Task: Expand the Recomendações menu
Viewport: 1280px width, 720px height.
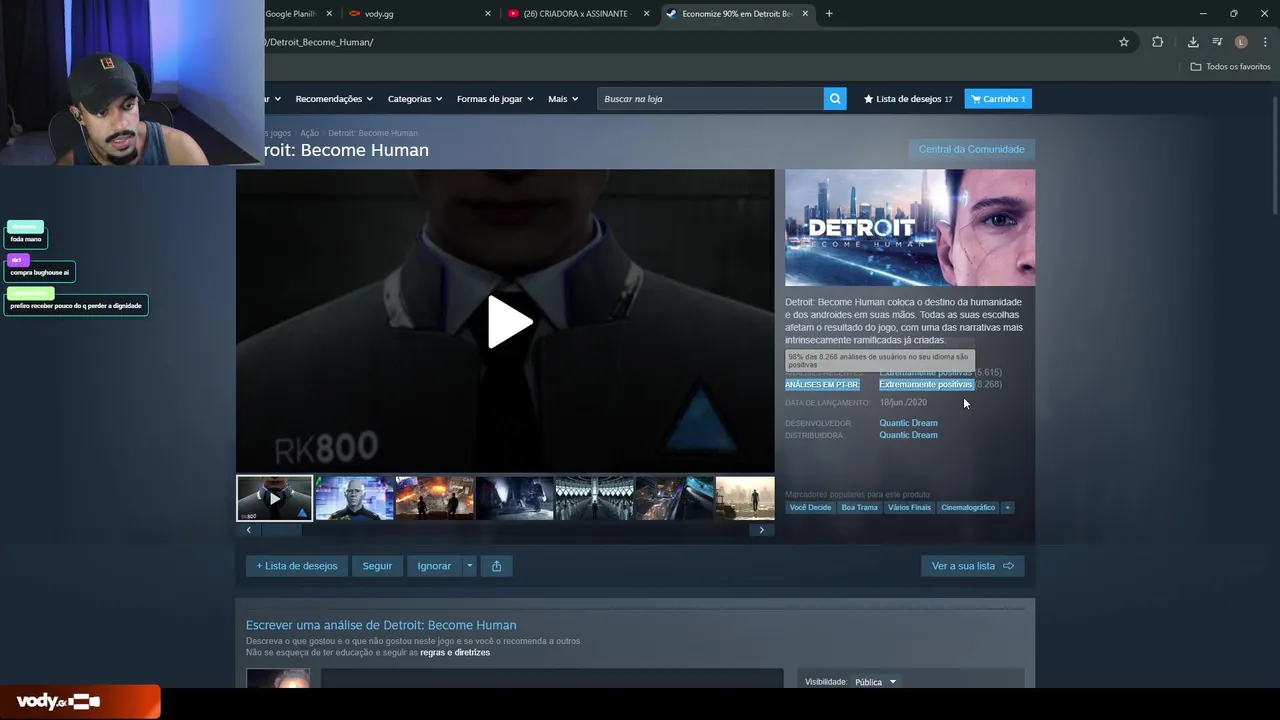Action: [x=334, y=99]
